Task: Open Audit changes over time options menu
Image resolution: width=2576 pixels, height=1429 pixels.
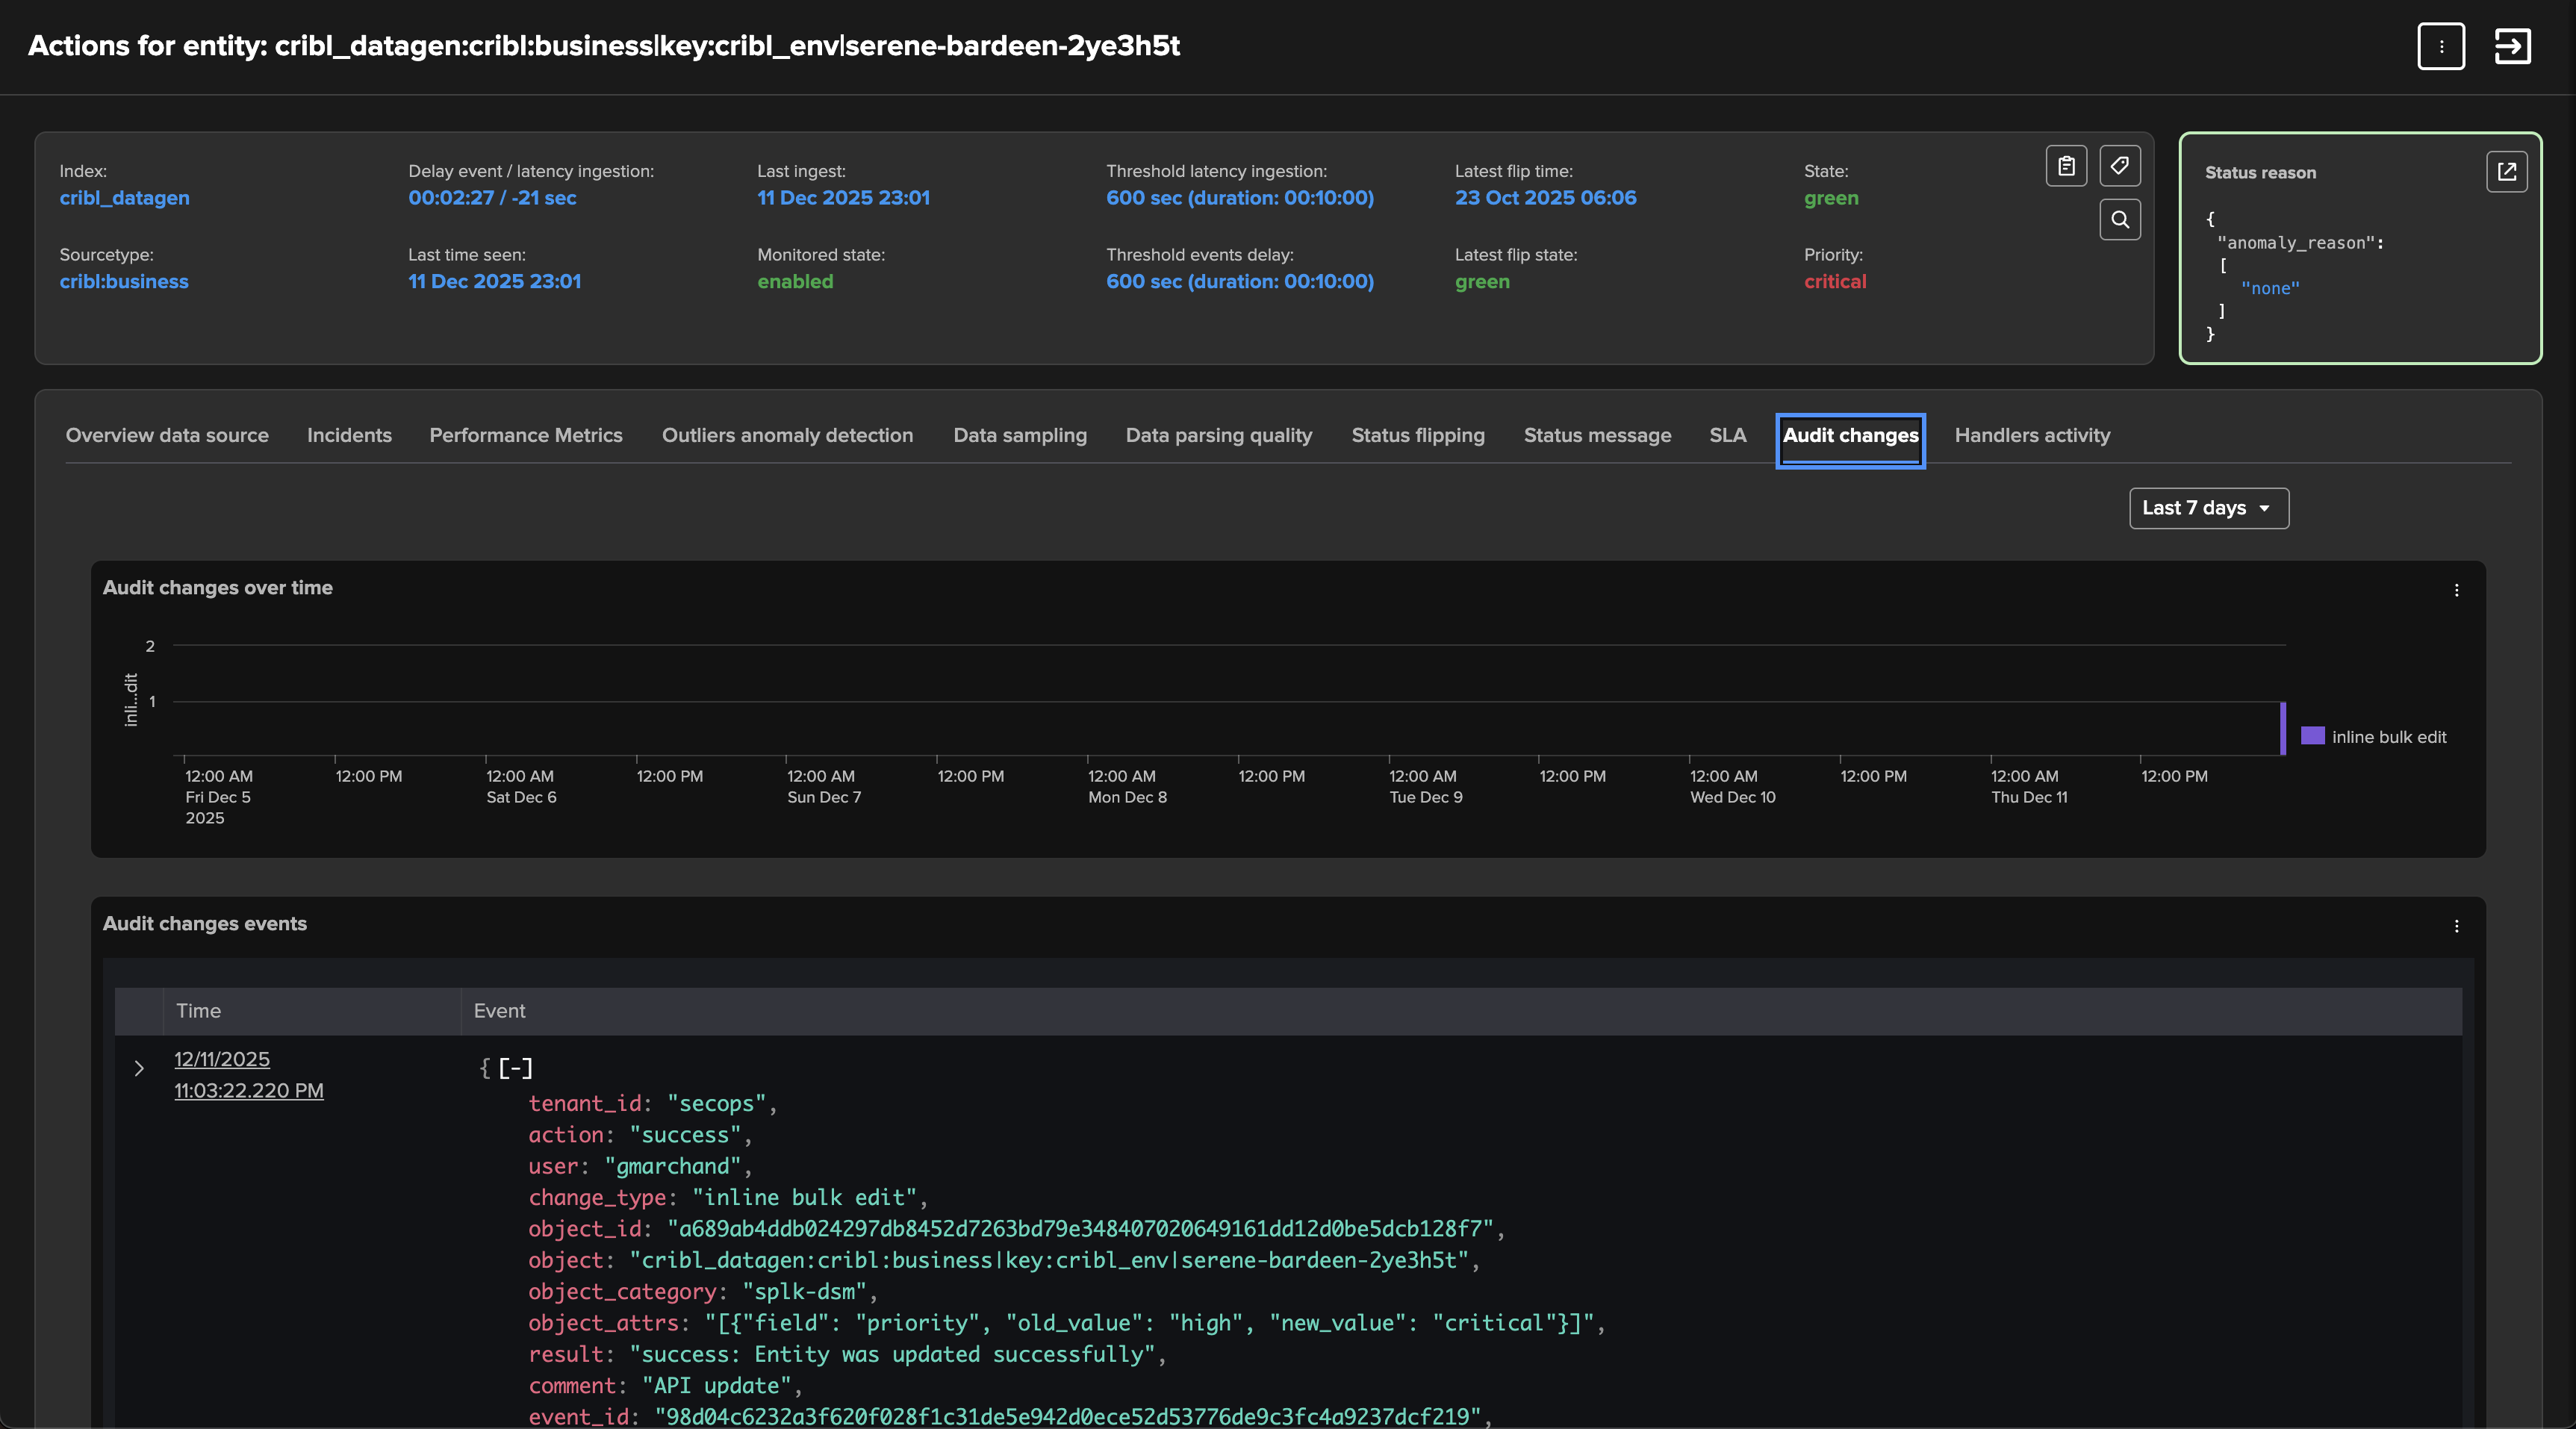Action: (2456, 590)
